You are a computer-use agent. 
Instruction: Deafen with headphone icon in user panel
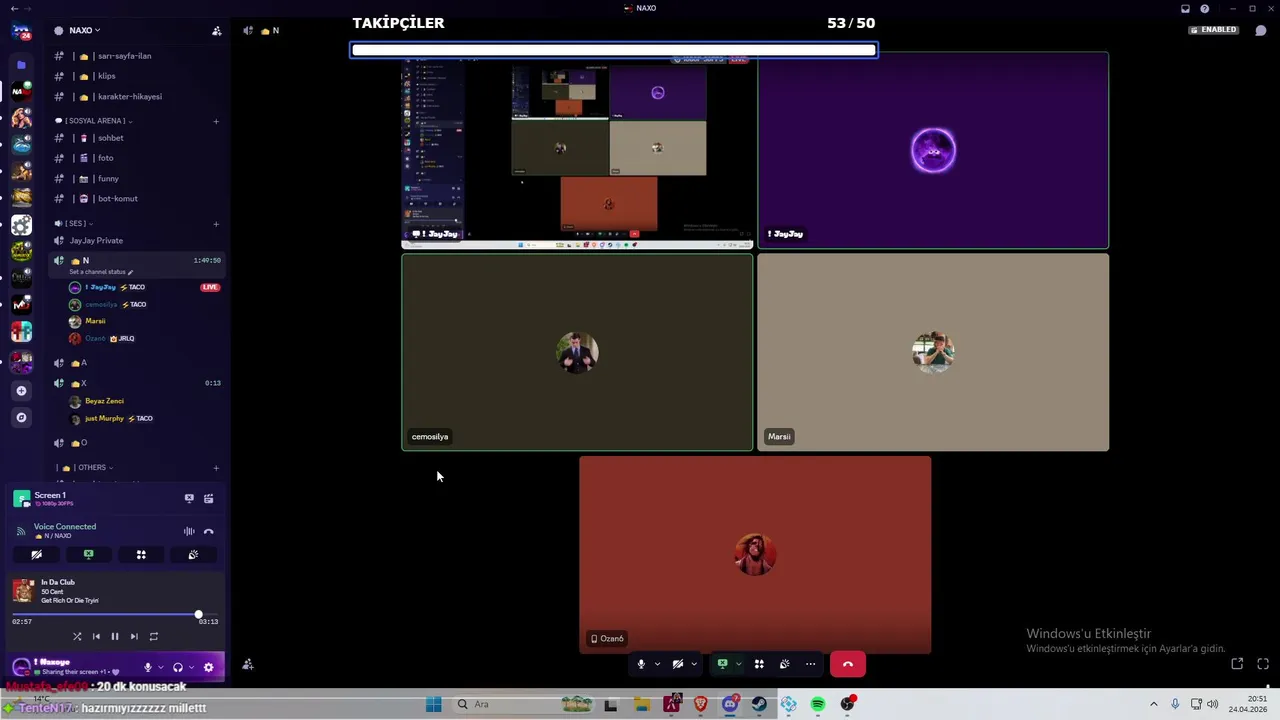[177, 667]
